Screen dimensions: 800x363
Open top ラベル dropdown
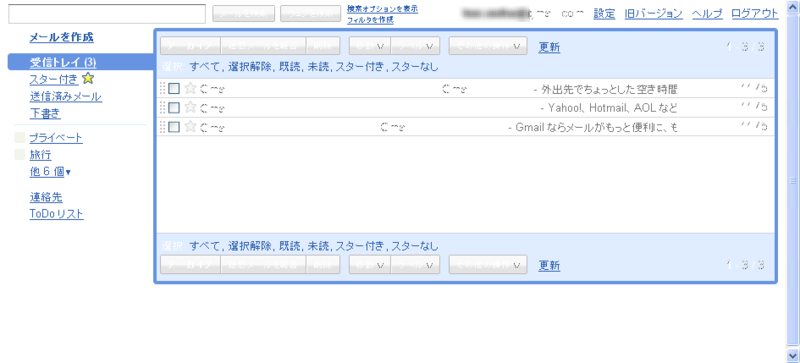click(415, 46)
